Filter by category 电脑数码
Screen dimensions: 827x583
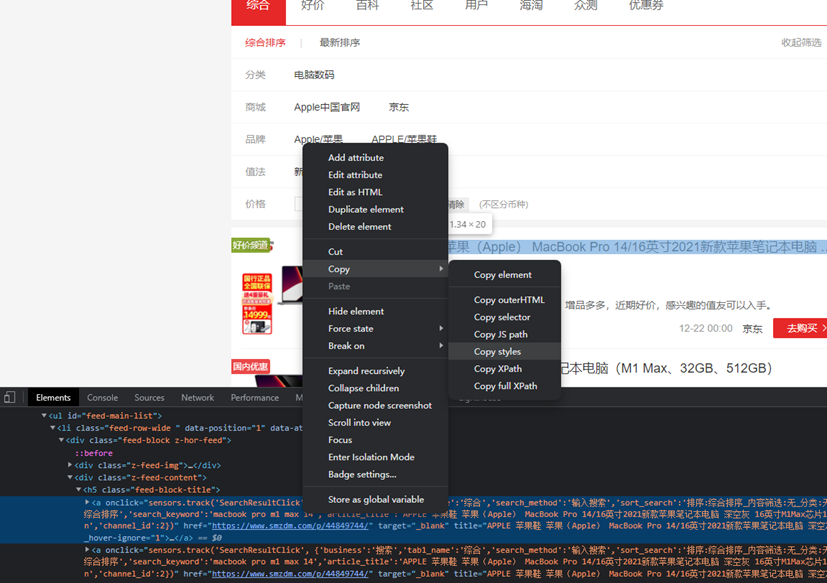[314, 75]
